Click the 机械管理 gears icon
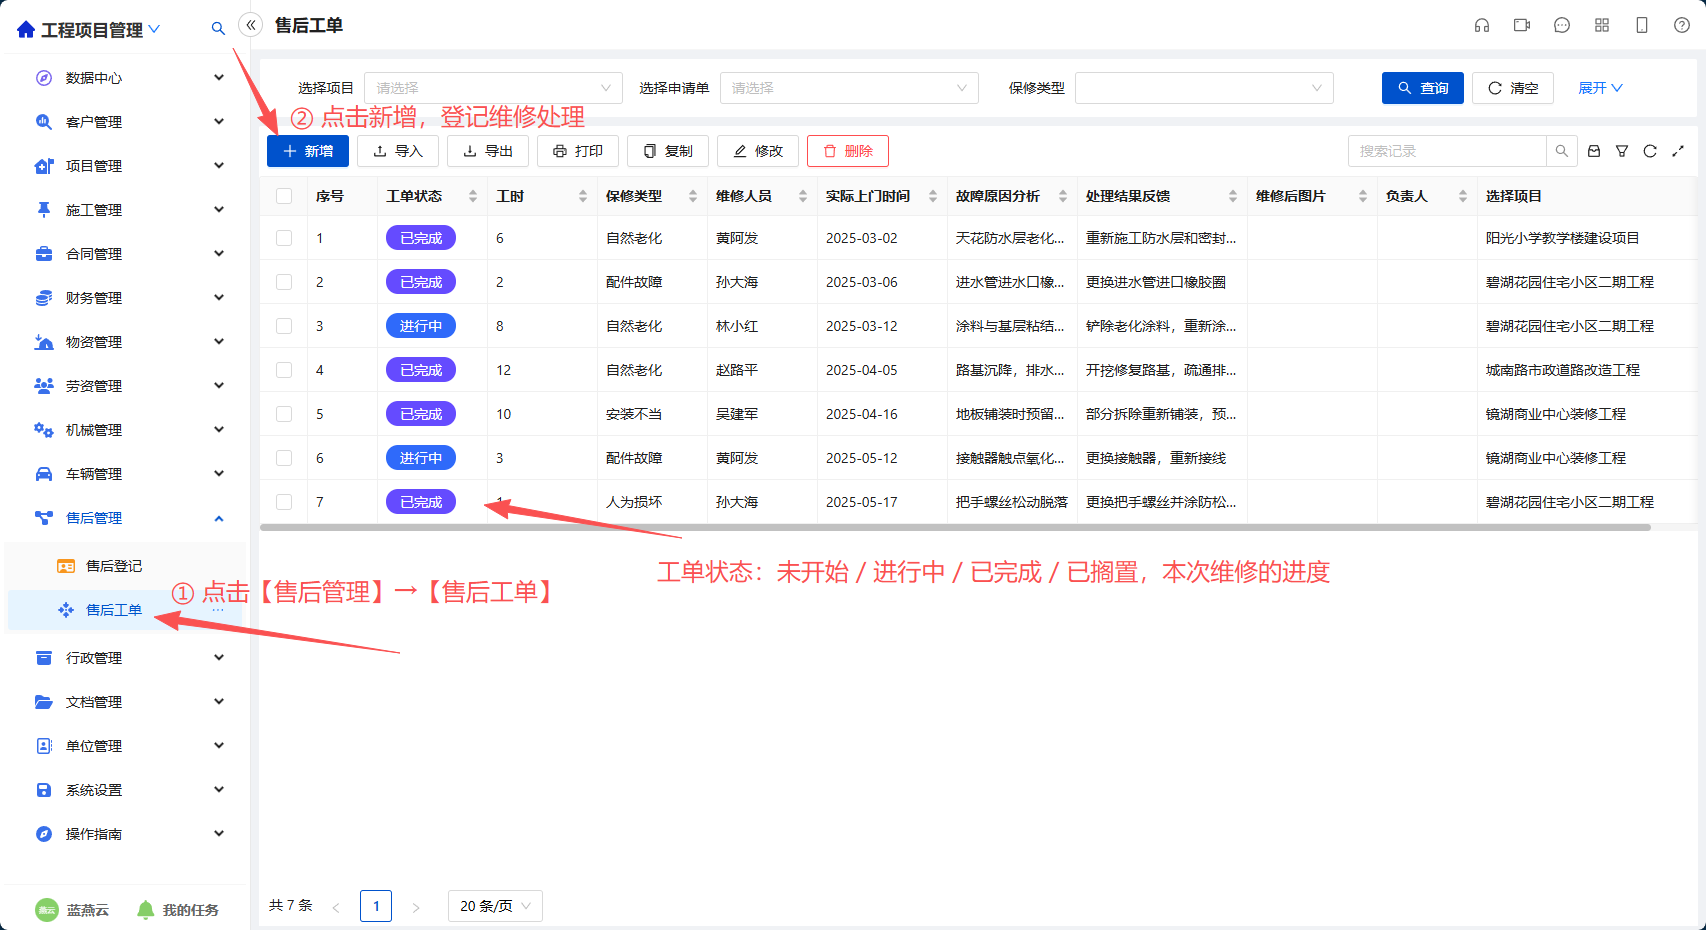This screenshot has height=930, width=1706. (44, 430)
